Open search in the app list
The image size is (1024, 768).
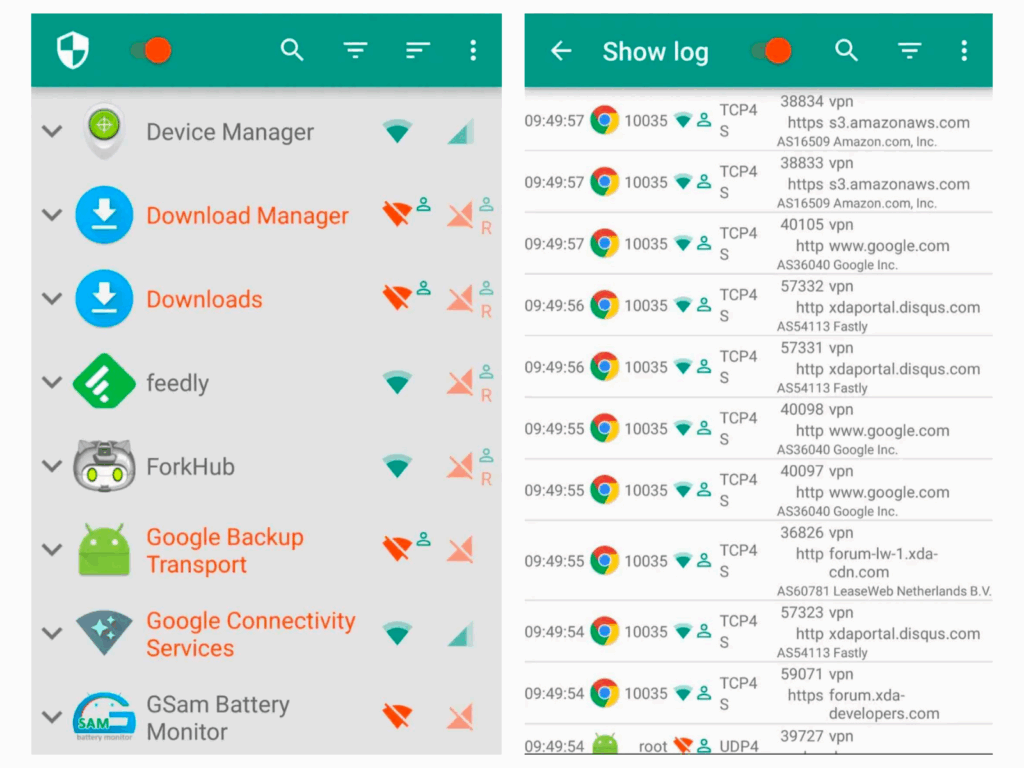(292, 50)
